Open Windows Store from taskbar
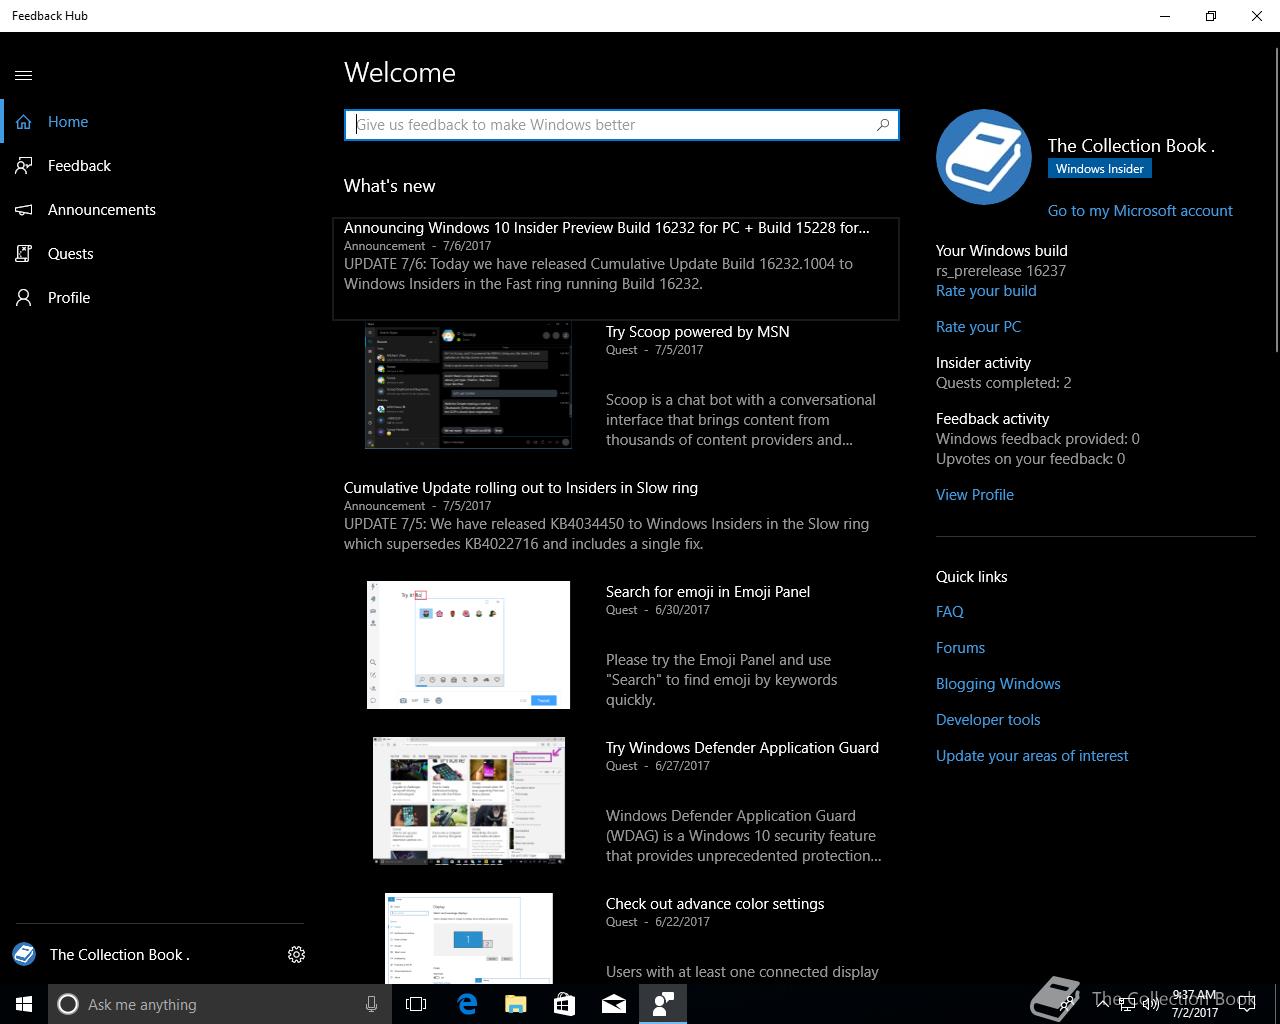 [x=565, y=1004]
